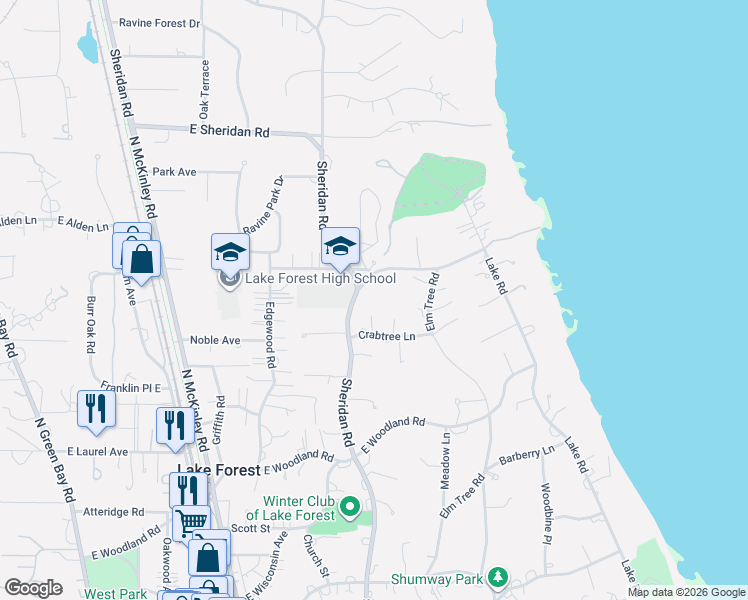Click the Burr Oak Rd street label
748x600 pixels.
coord(91,325)
